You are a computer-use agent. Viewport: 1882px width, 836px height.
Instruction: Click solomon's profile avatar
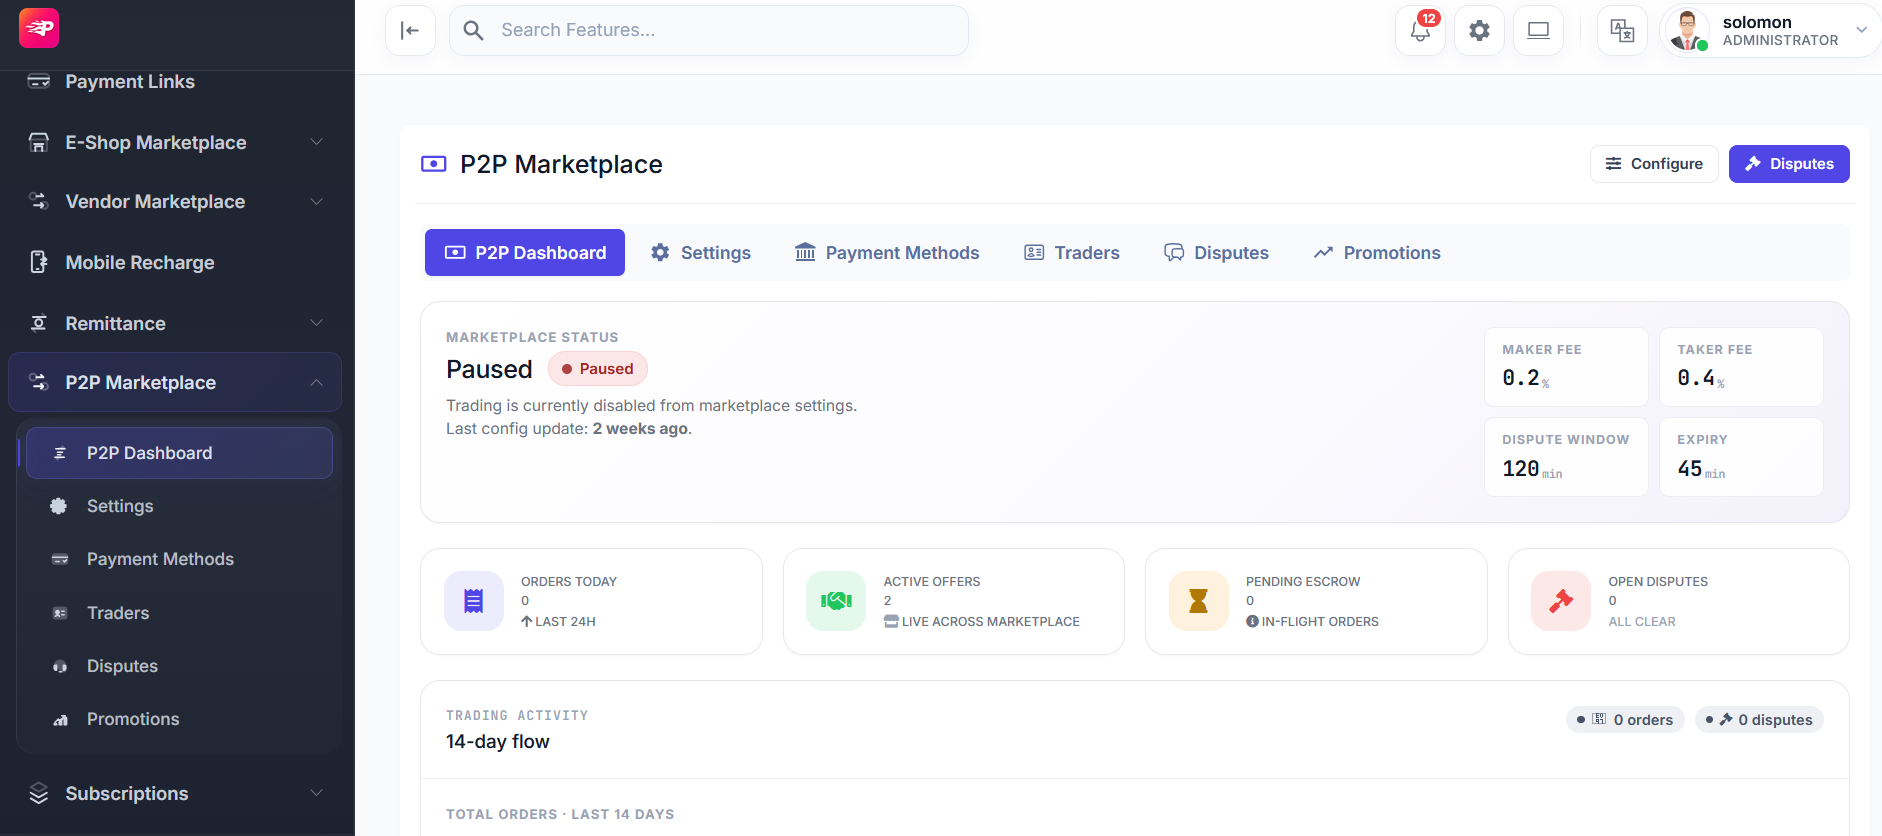1688,30
